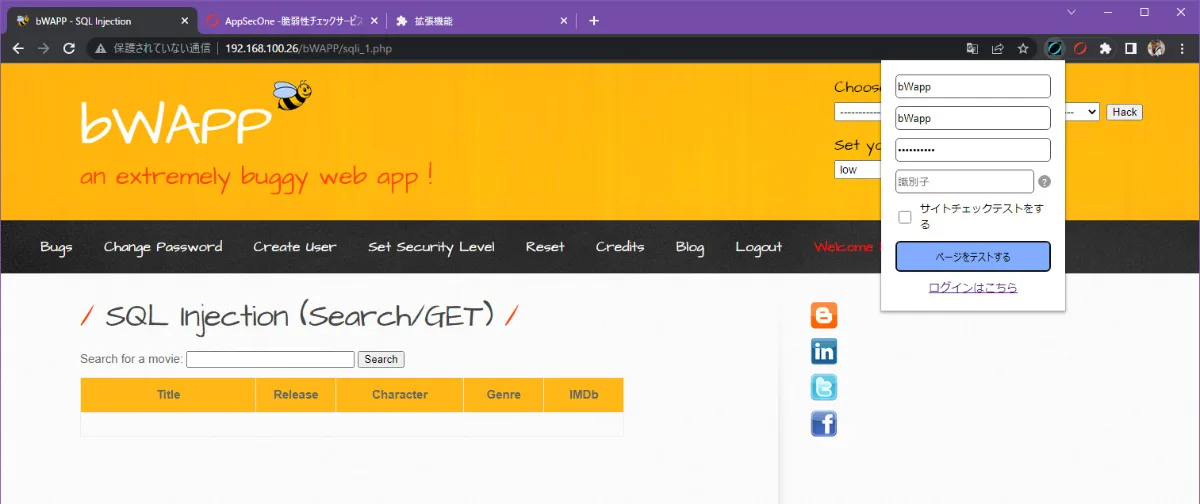
Task: Click the ページをテストする button
Action: (973, 257)
